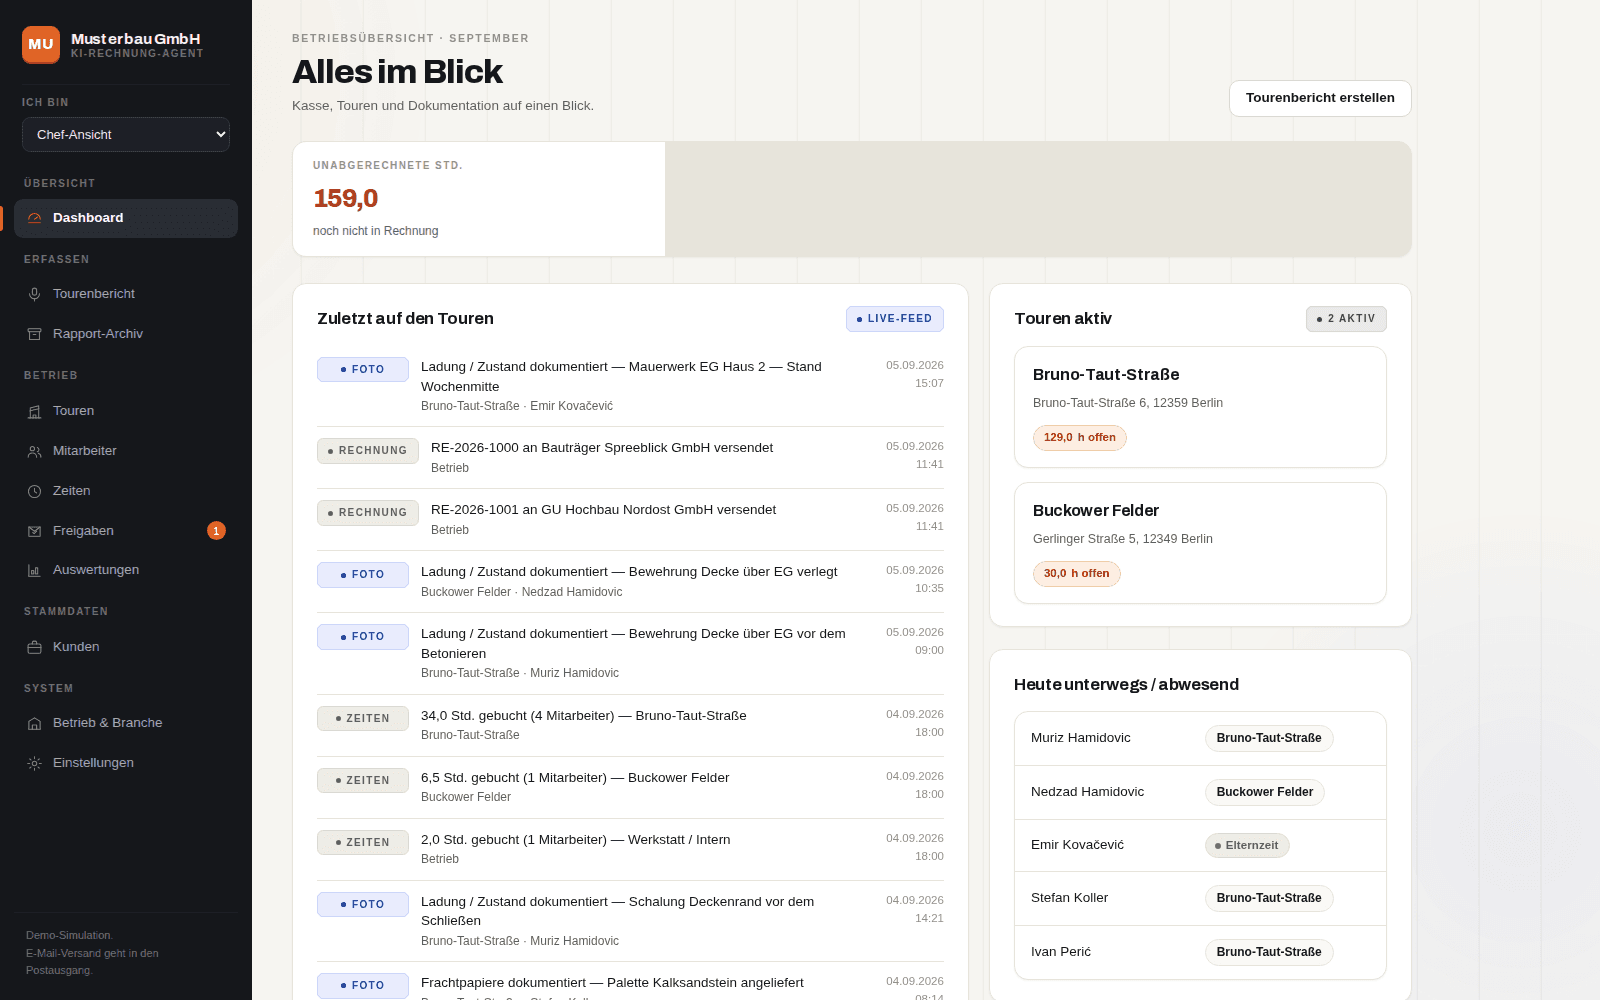The image size is (1600, 1000).
Task: Click Muriz Hamidovic's Bruno-Taut-Straße chip
Action: [x=1269, y=738]
